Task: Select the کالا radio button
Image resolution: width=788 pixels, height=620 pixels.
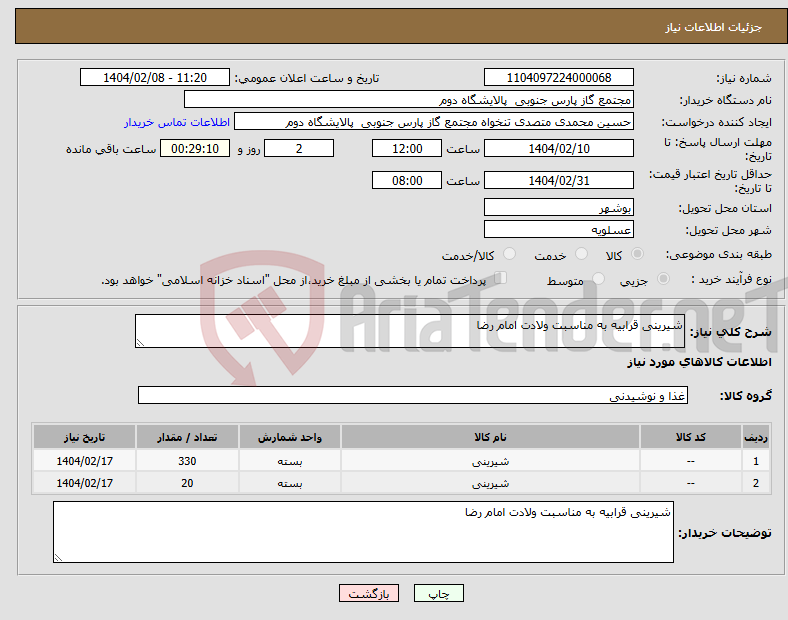Action: point(637,254)
